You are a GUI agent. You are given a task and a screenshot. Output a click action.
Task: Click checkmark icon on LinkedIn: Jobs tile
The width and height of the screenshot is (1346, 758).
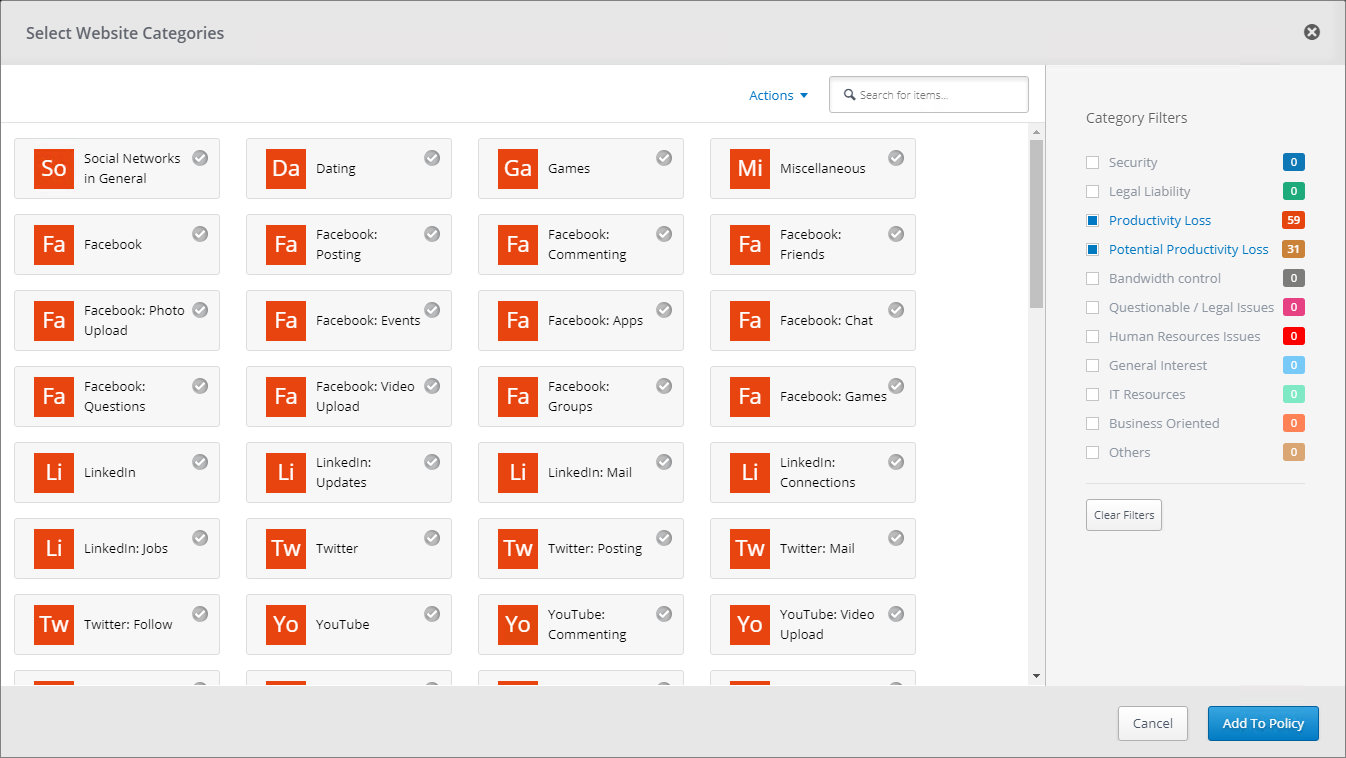[x=200, y=538]
